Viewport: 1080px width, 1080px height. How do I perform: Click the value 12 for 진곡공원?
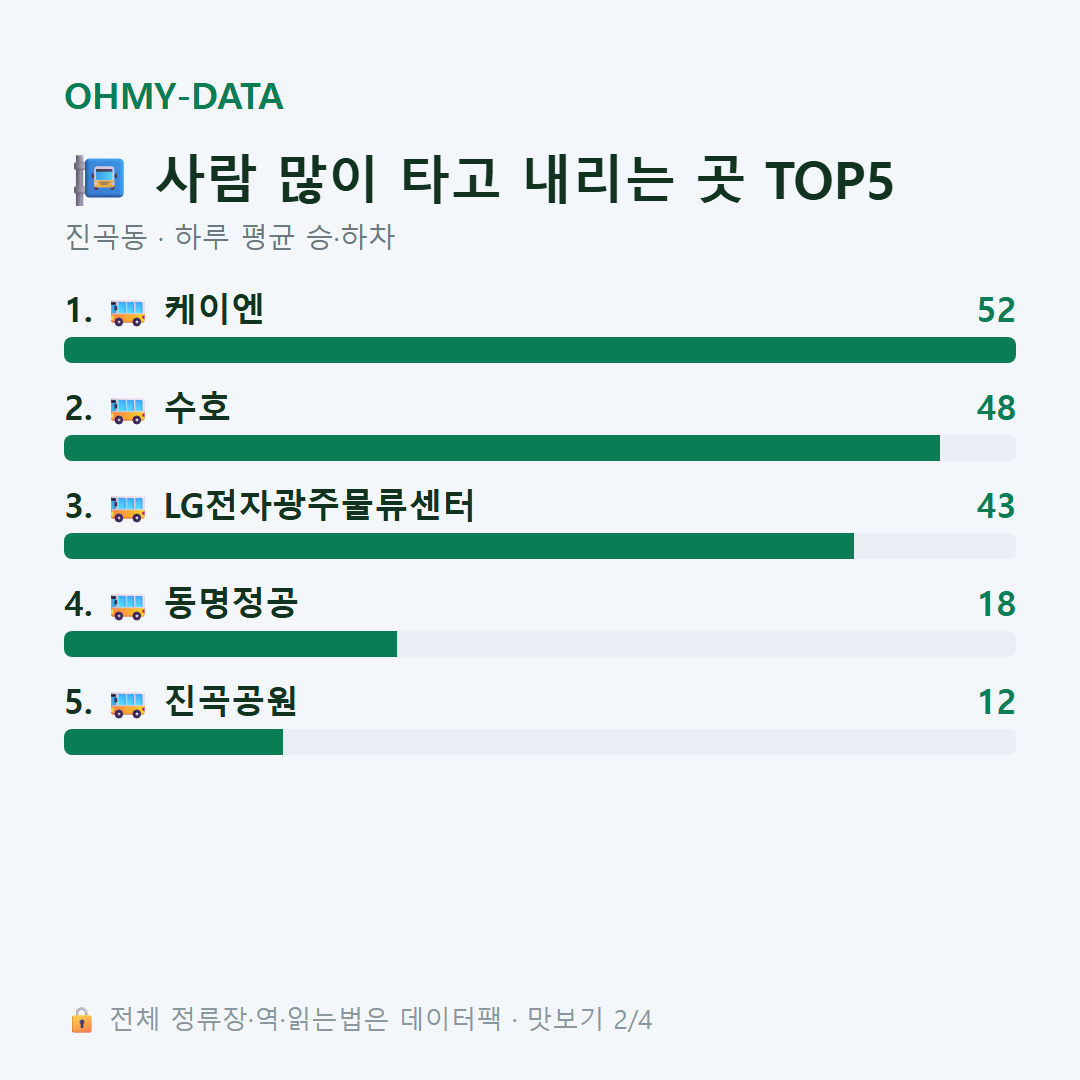(x=996, y=702)
